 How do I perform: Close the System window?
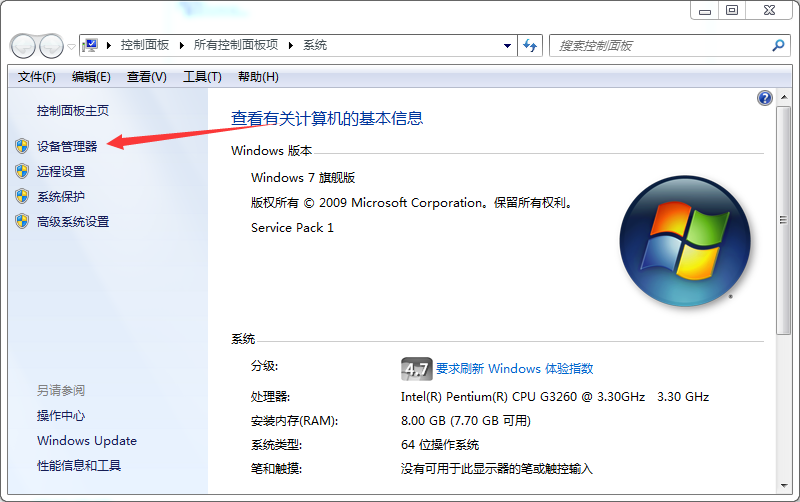pos(769,10)
